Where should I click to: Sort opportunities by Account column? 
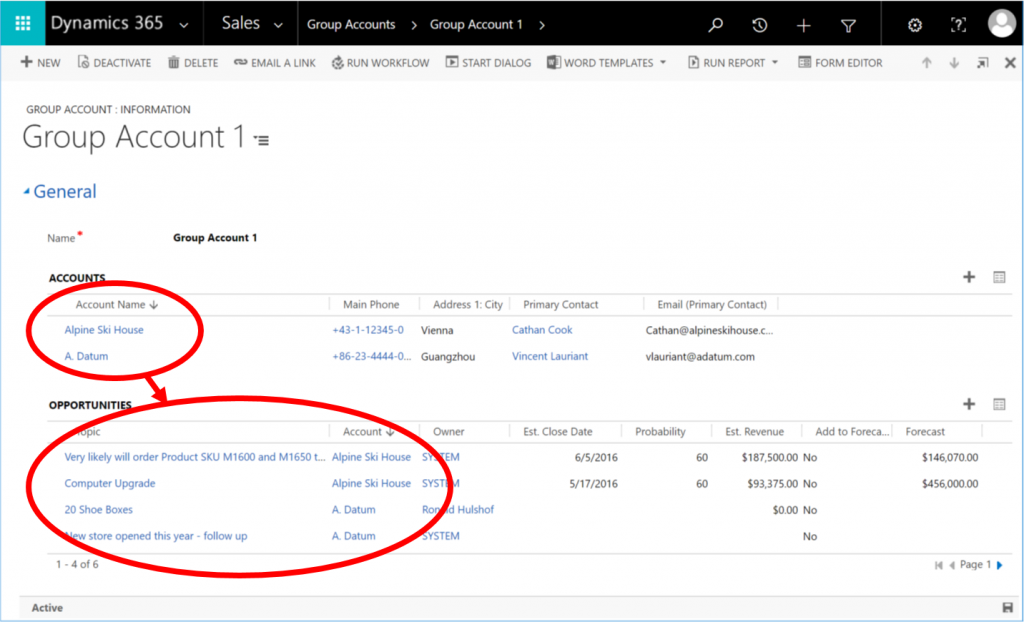coord(368,432)
